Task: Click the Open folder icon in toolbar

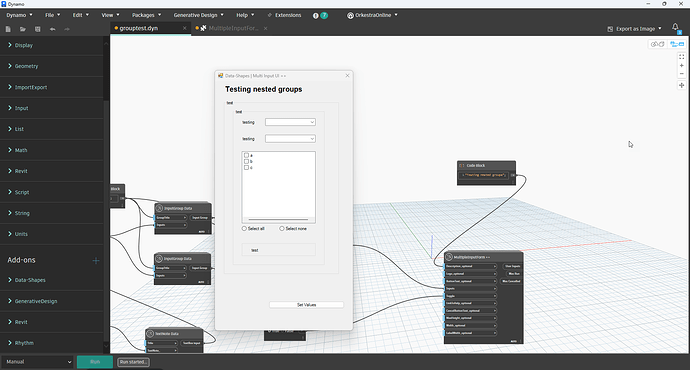Action: [22, 29]
